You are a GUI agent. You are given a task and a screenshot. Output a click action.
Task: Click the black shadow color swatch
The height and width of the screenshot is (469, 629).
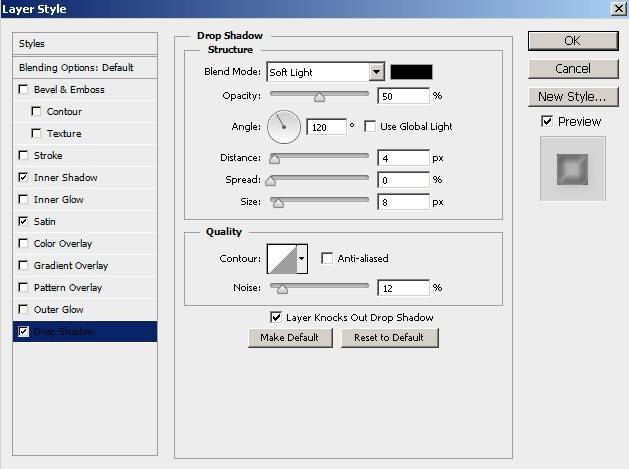coord(412,72)
